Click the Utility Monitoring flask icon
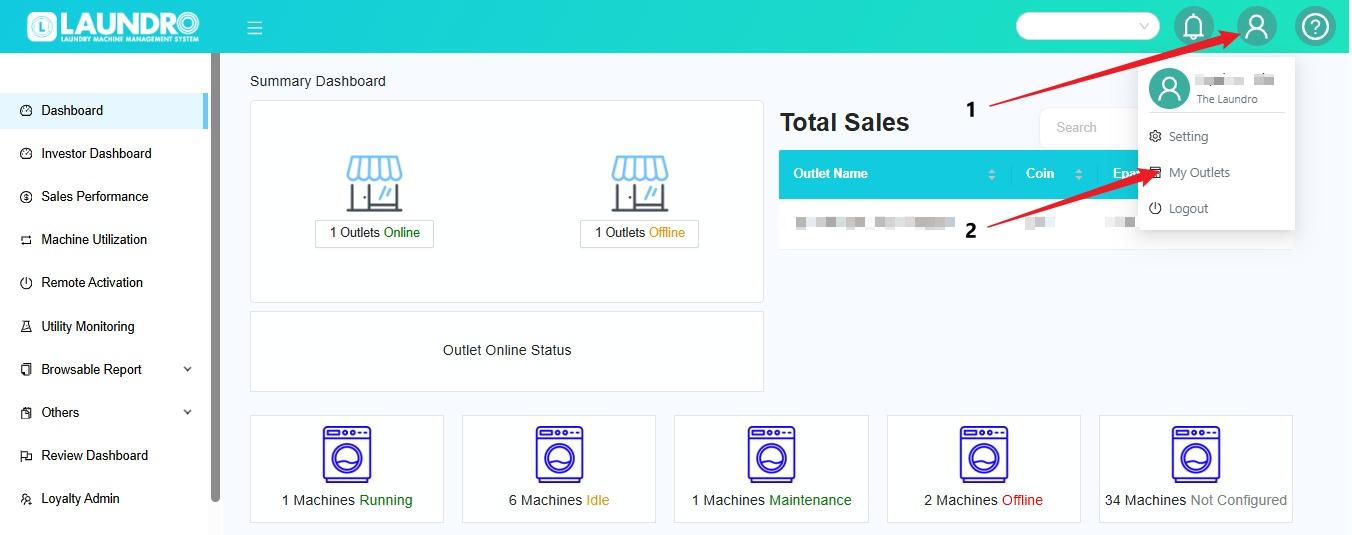Image resolution: width=1352 pixels, height=535 pixels. point(26,327)
